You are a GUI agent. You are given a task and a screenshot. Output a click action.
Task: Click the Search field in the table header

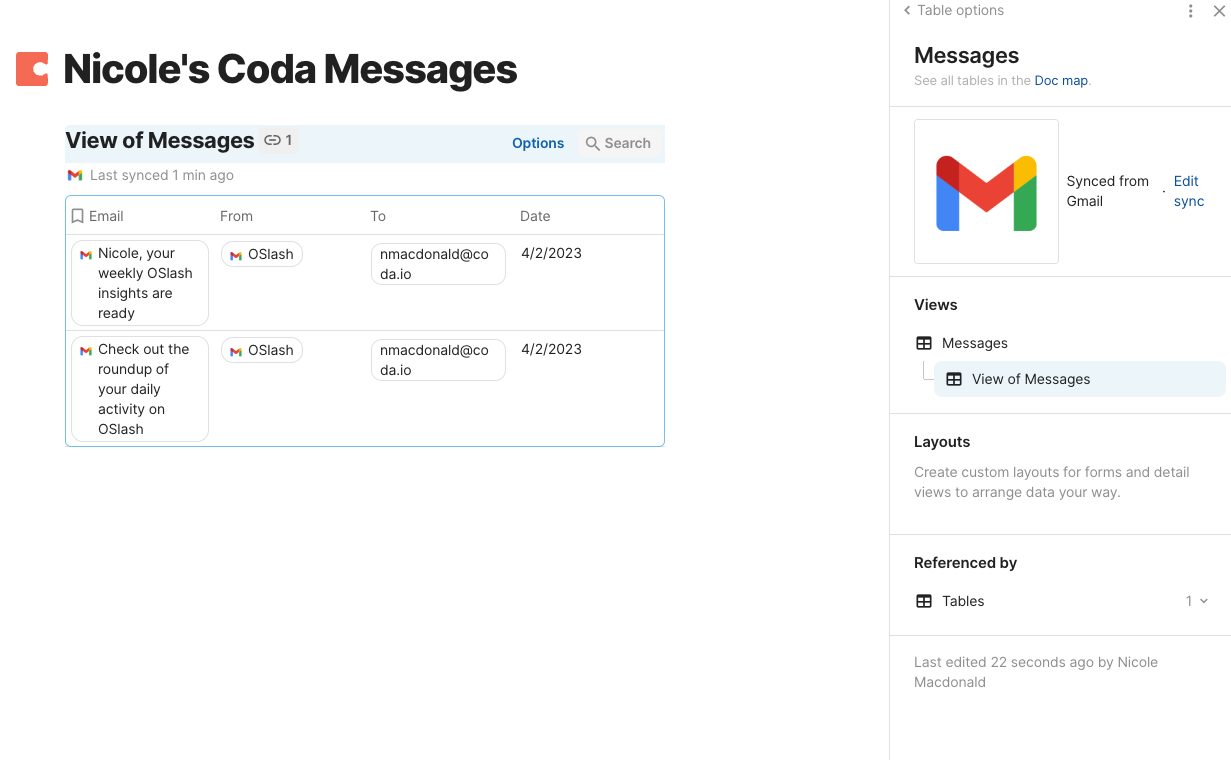pos(618,143)
